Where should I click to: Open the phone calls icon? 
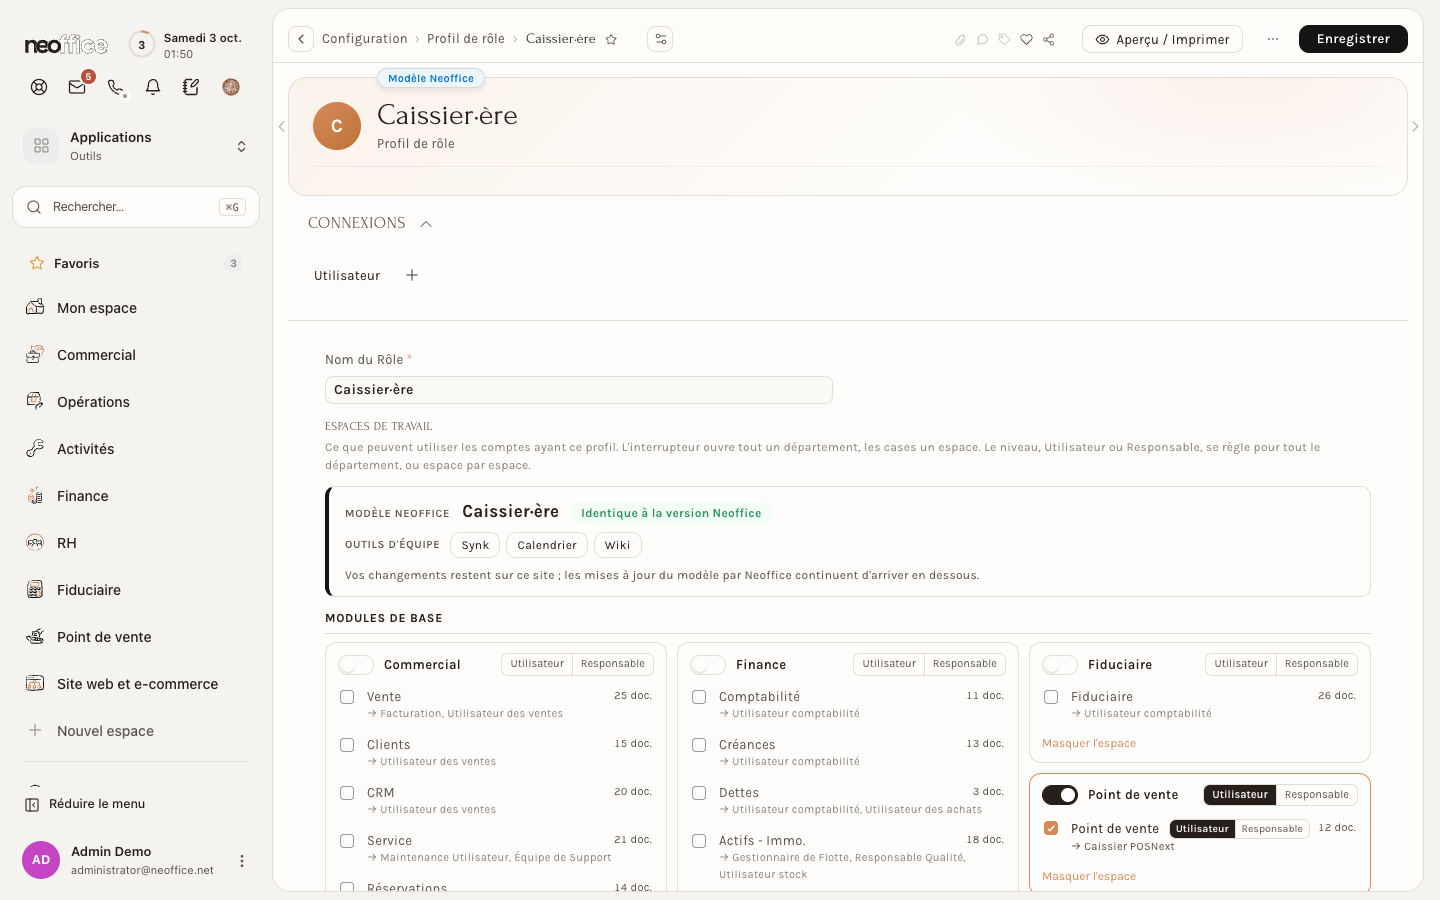pyautogui.click(x=116, y=87)
